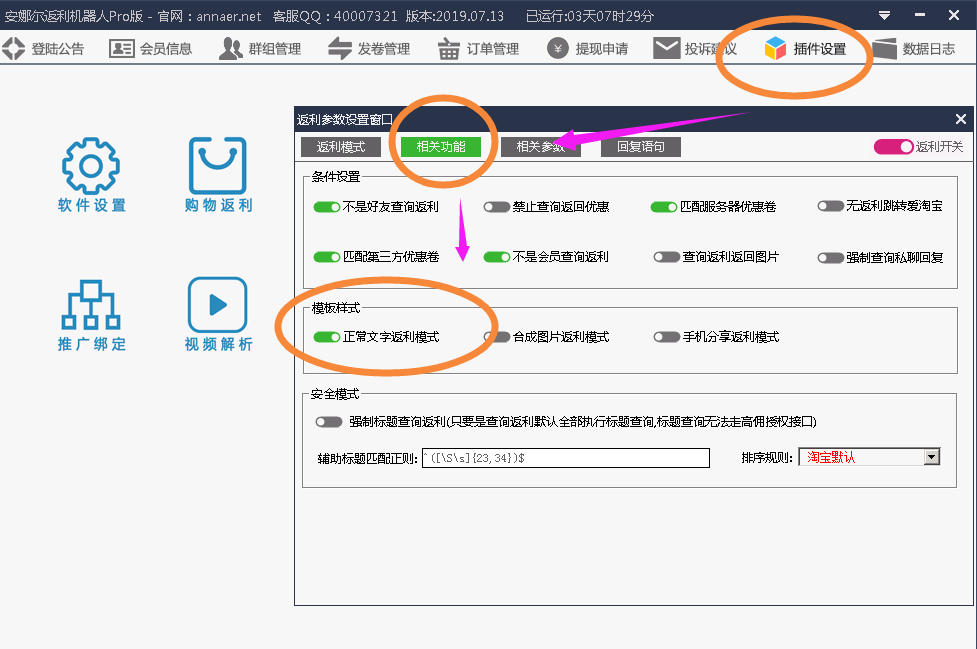Viewport: 977px width, 649px height.
Task: Toggle 不是会员查询返利 switch
Action: pos(497,257)
